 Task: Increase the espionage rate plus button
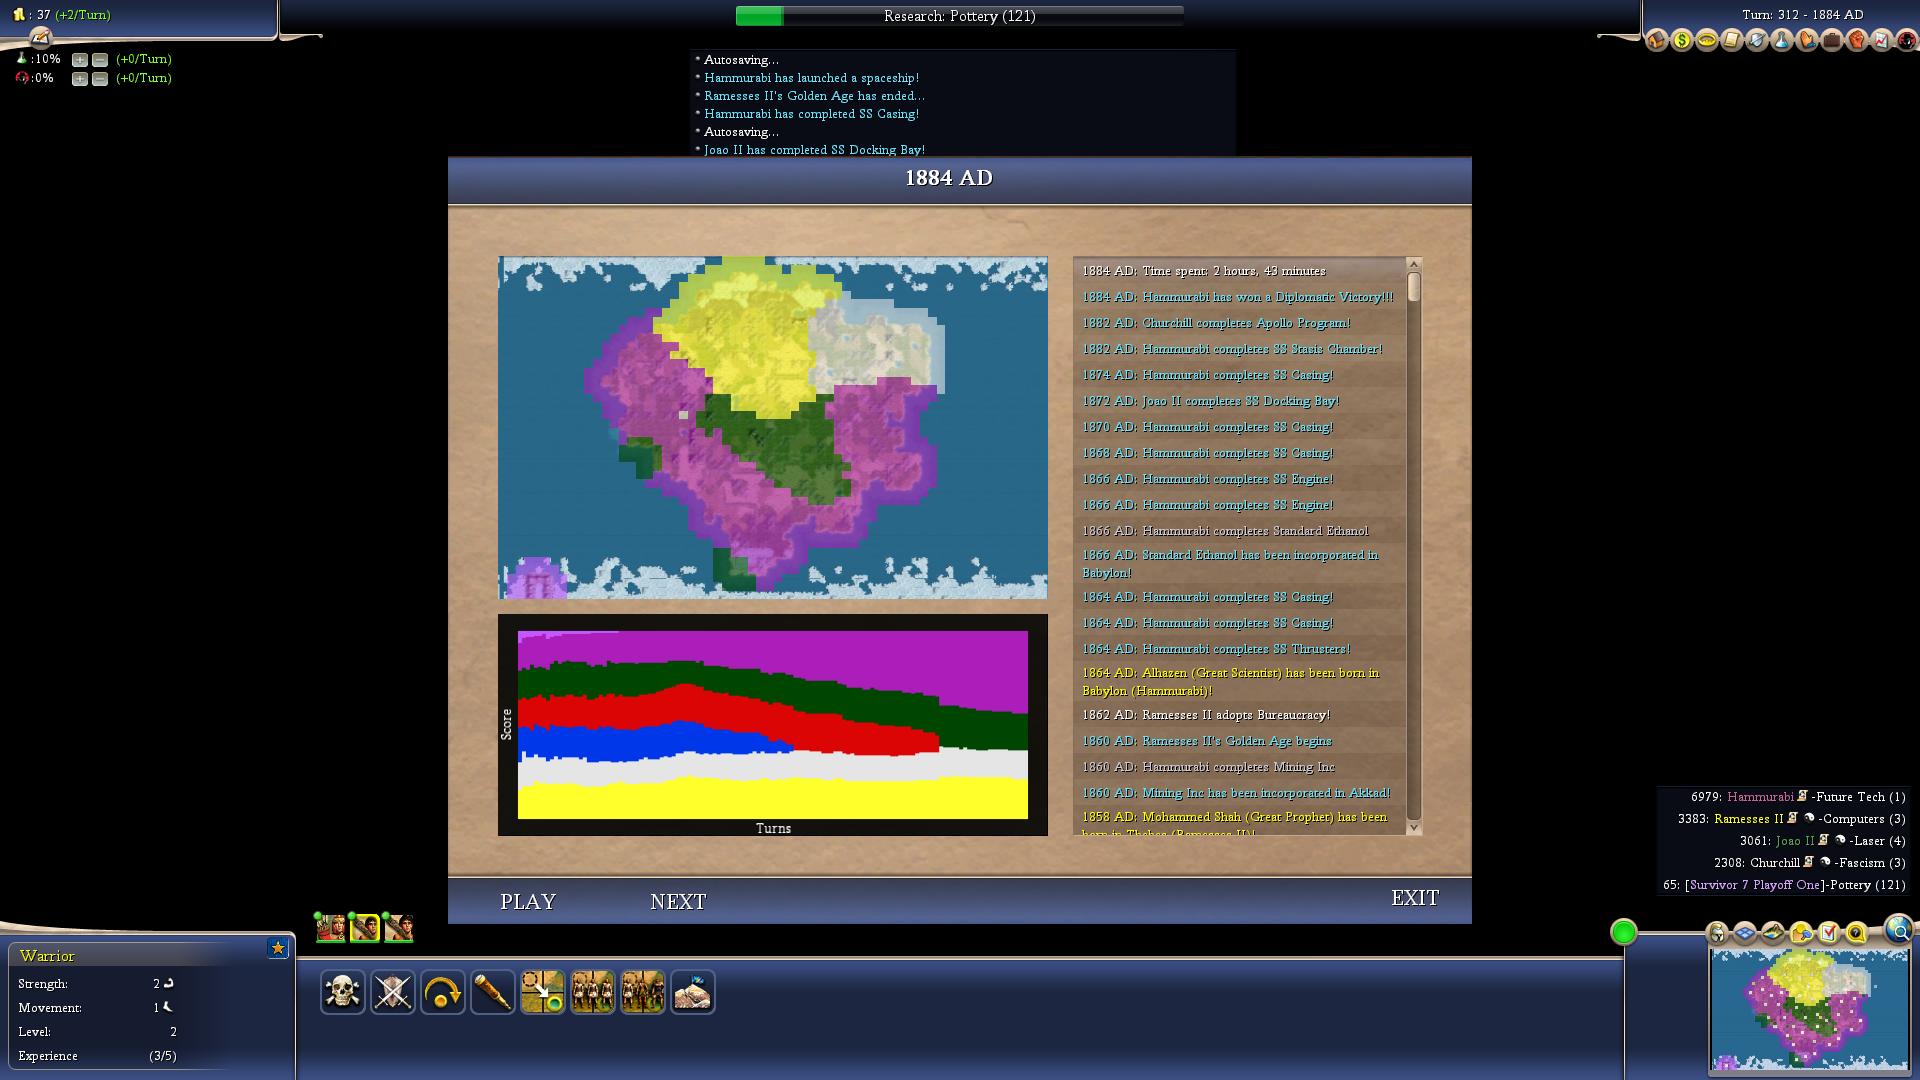tap(80, 79)
